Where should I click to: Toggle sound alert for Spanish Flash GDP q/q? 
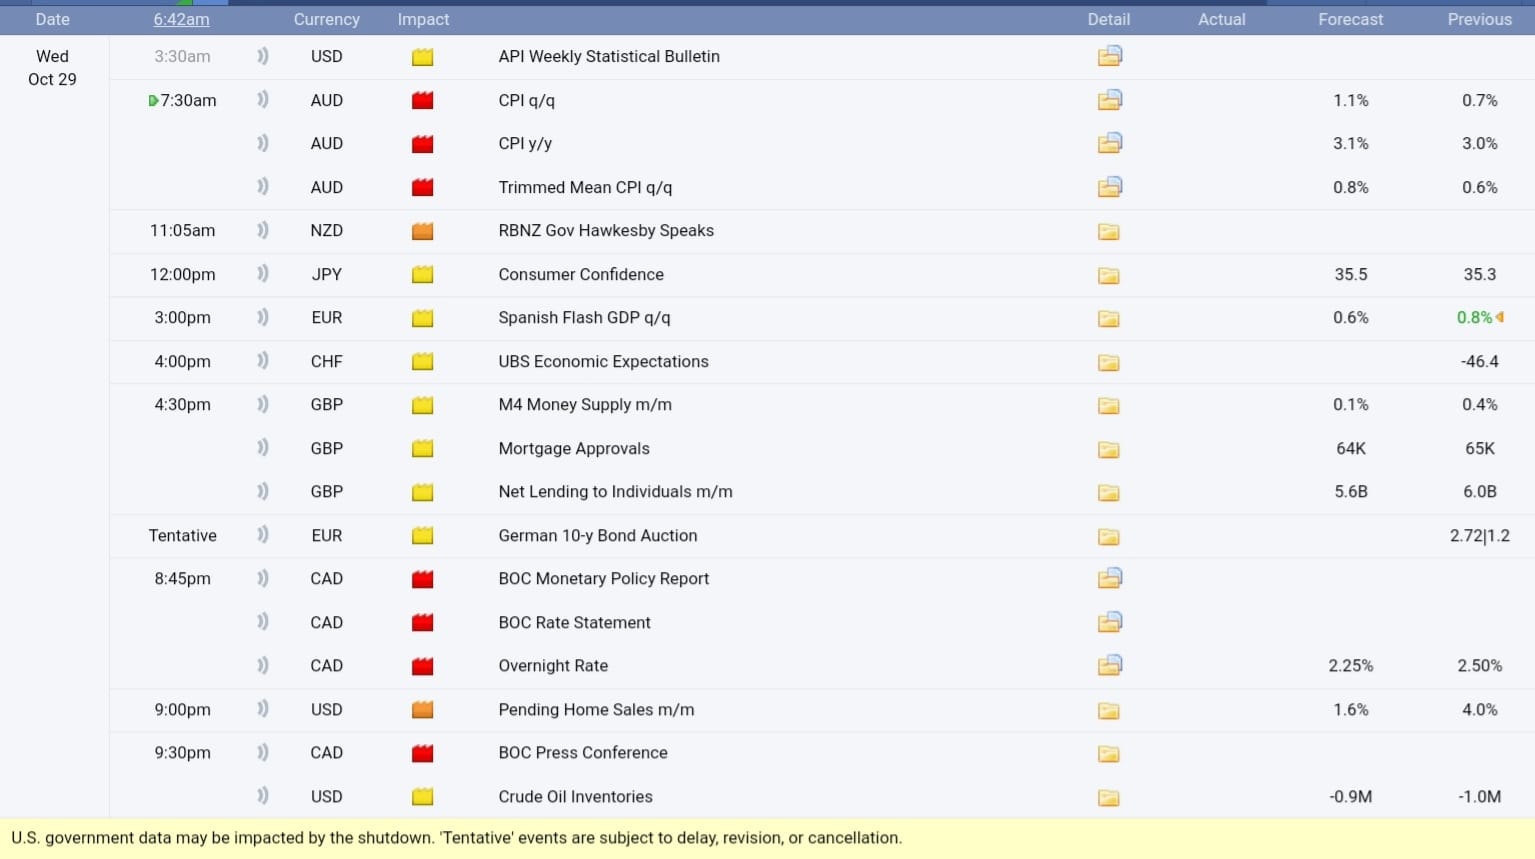pyautogui.click(x=263, y=318)
